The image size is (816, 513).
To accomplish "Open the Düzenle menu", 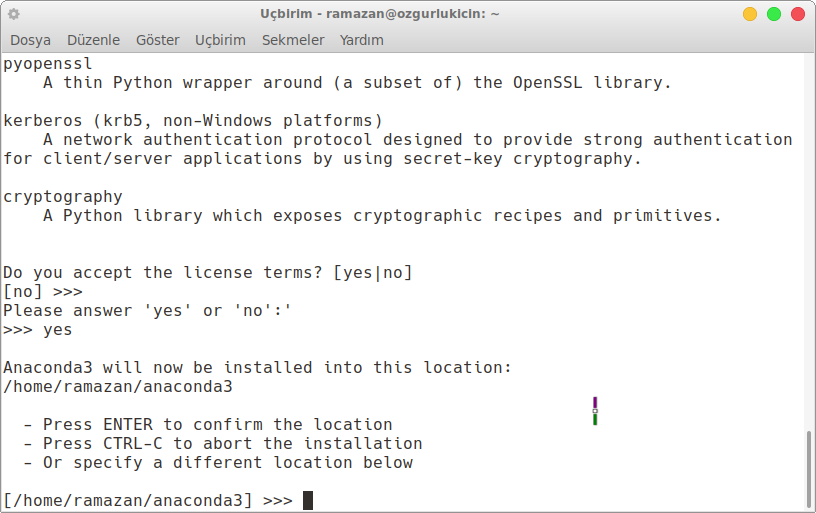I will pyautogui.click(x=93, y=40).
